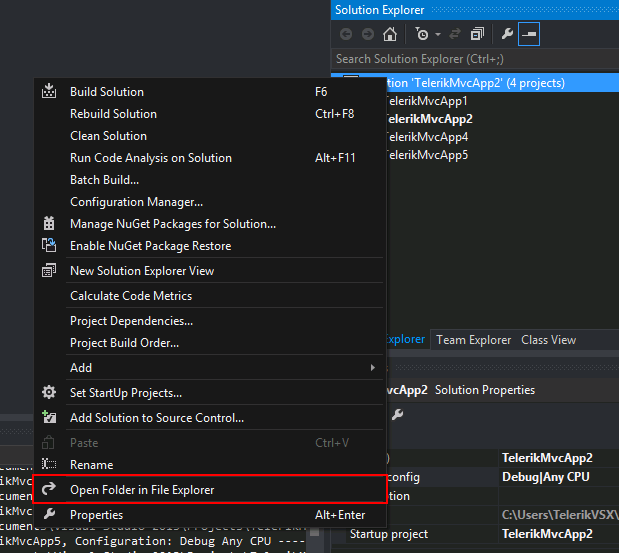Switch to the Solution Explorer tab

406,339
